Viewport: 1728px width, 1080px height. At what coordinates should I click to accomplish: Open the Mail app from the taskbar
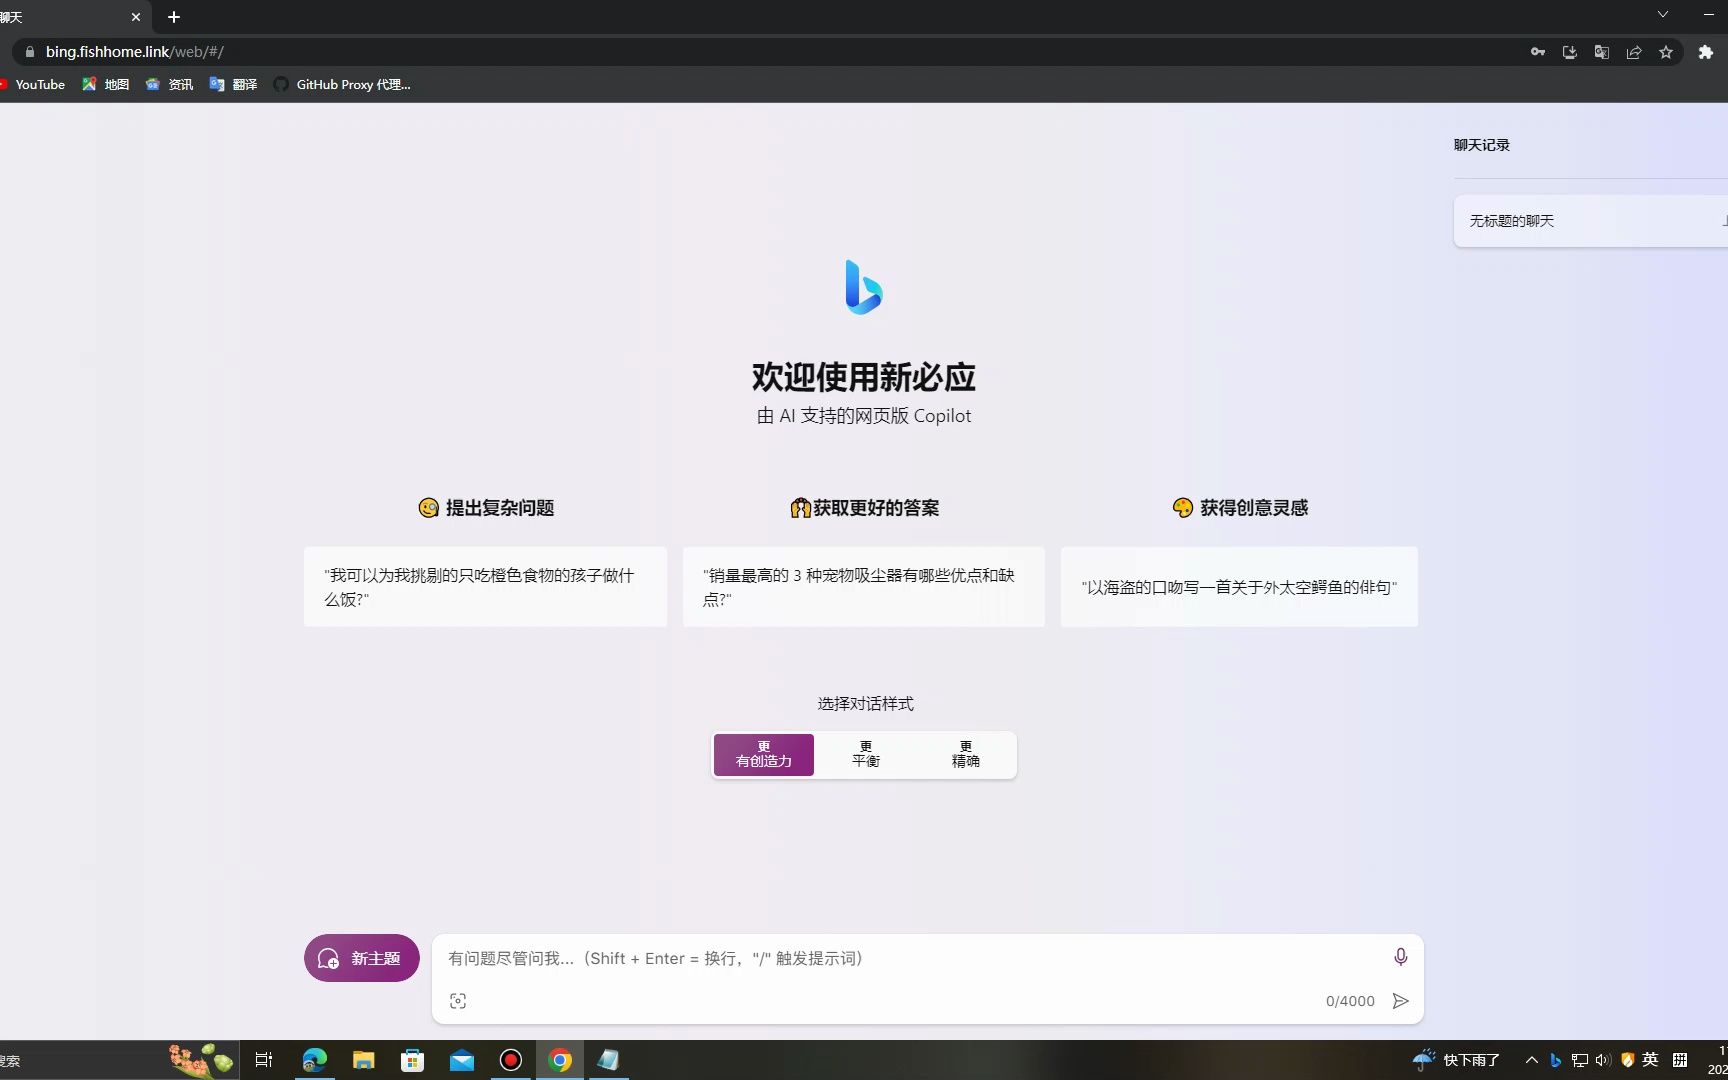[461, 1060]
